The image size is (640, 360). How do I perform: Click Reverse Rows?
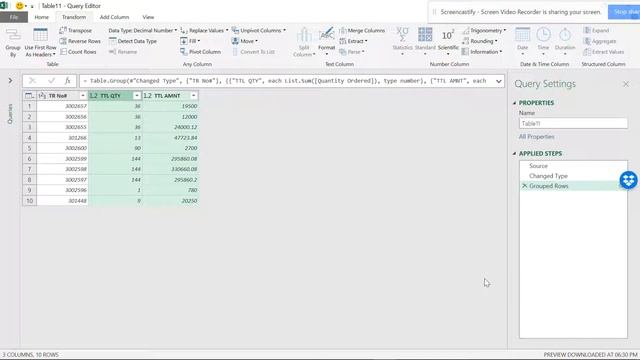click(80, 41)
